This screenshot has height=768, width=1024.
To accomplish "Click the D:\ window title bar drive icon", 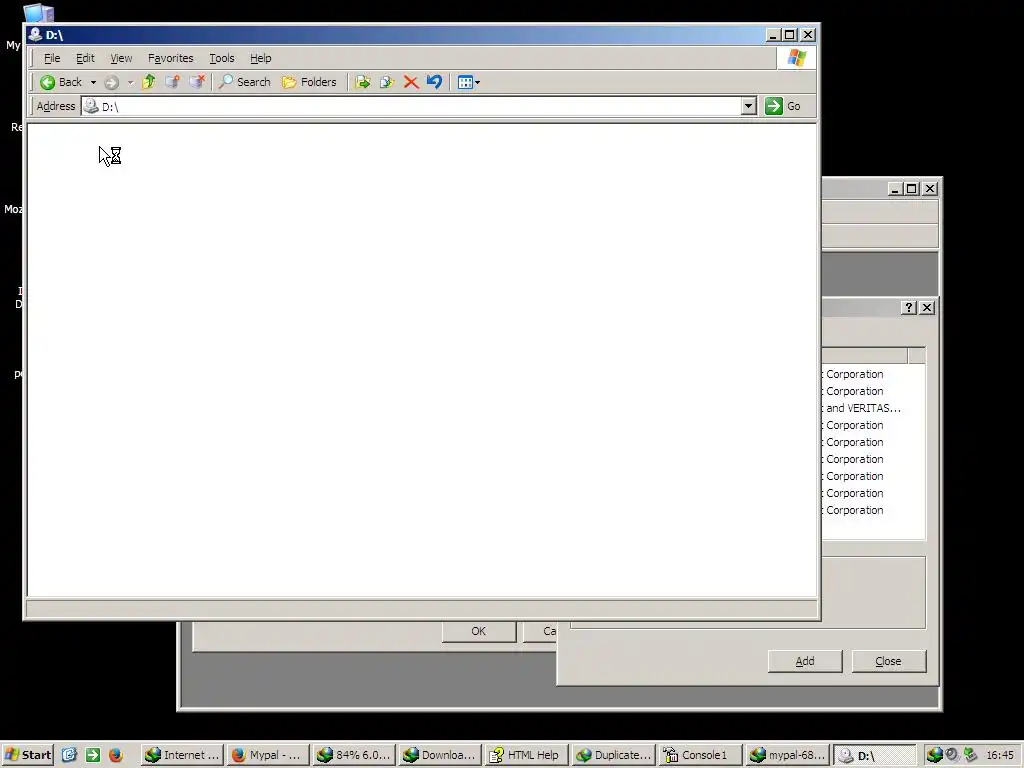I will (35, 35).
